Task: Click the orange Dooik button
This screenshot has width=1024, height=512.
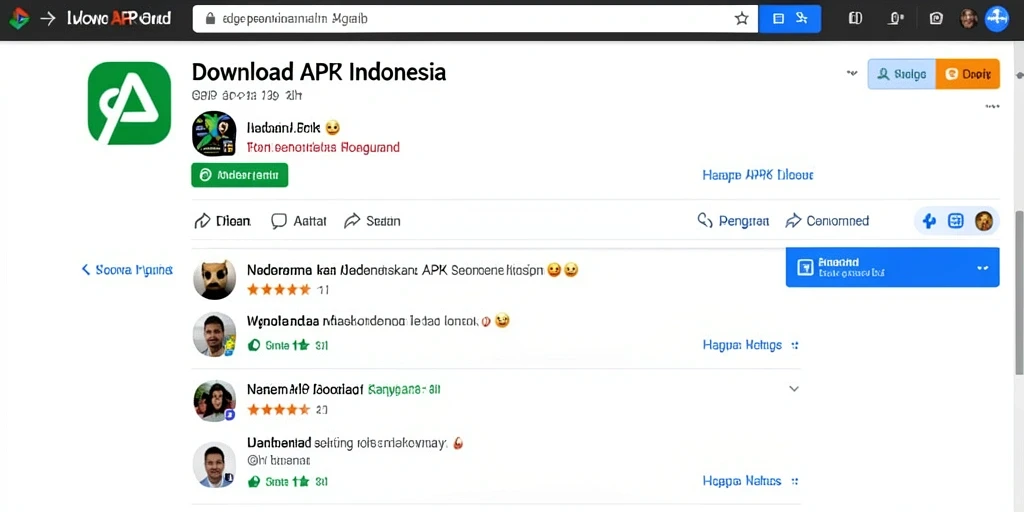Action: tap(968, 74)
